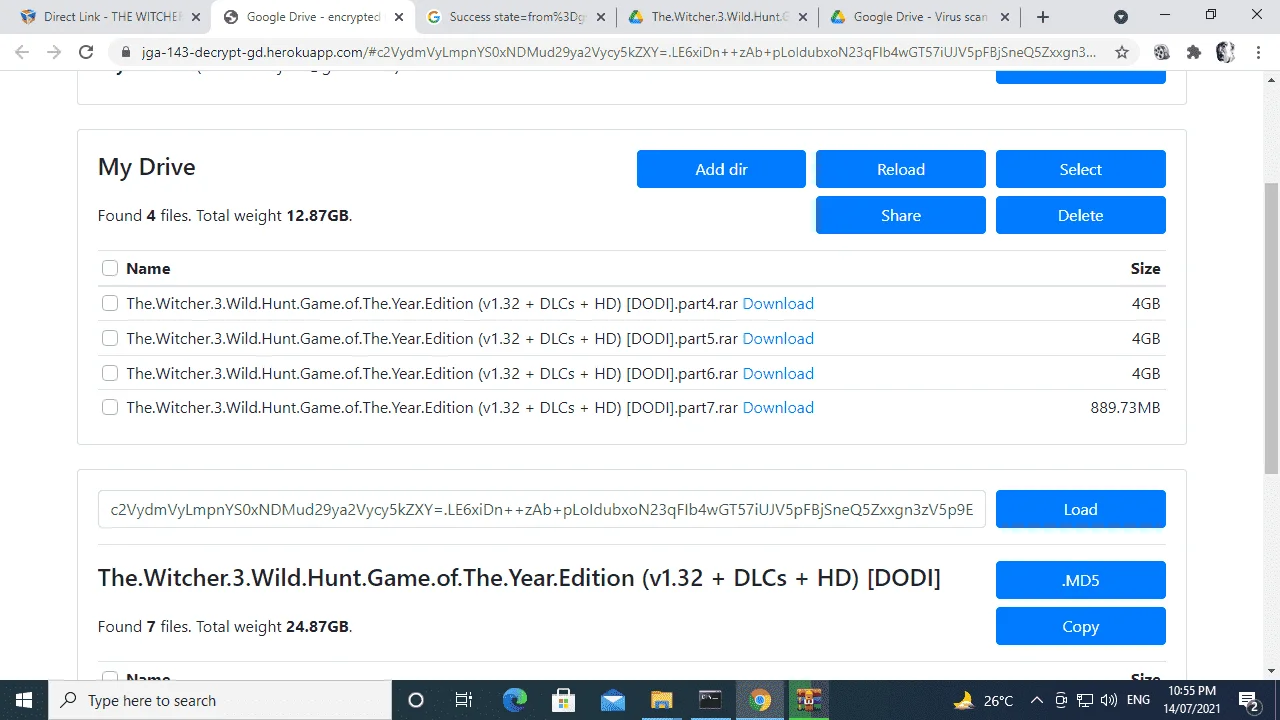Open WinRAR from the taskbar

pyautogui.click(x=808, y=700)
